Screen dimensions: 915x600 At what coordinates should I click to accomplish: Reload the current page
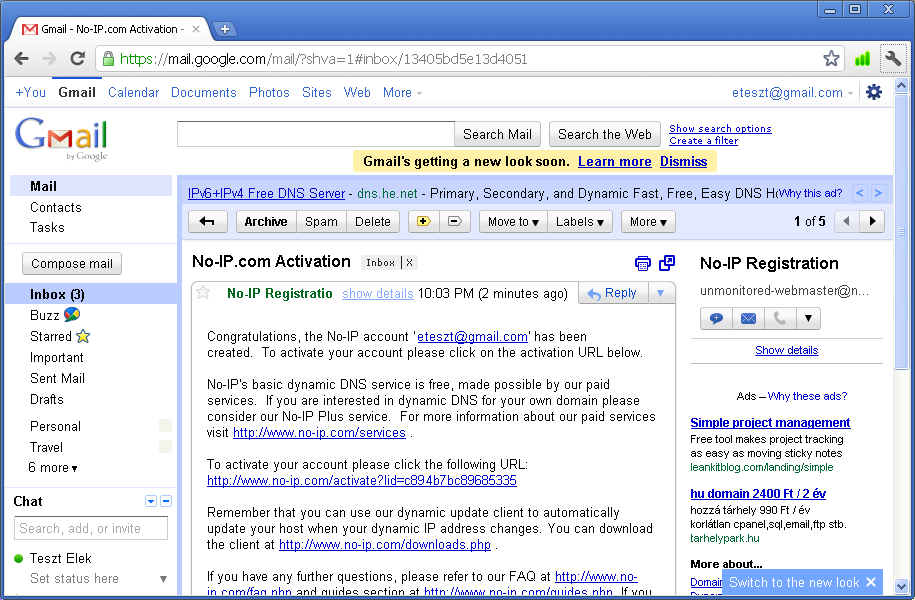tap(77, 58)
